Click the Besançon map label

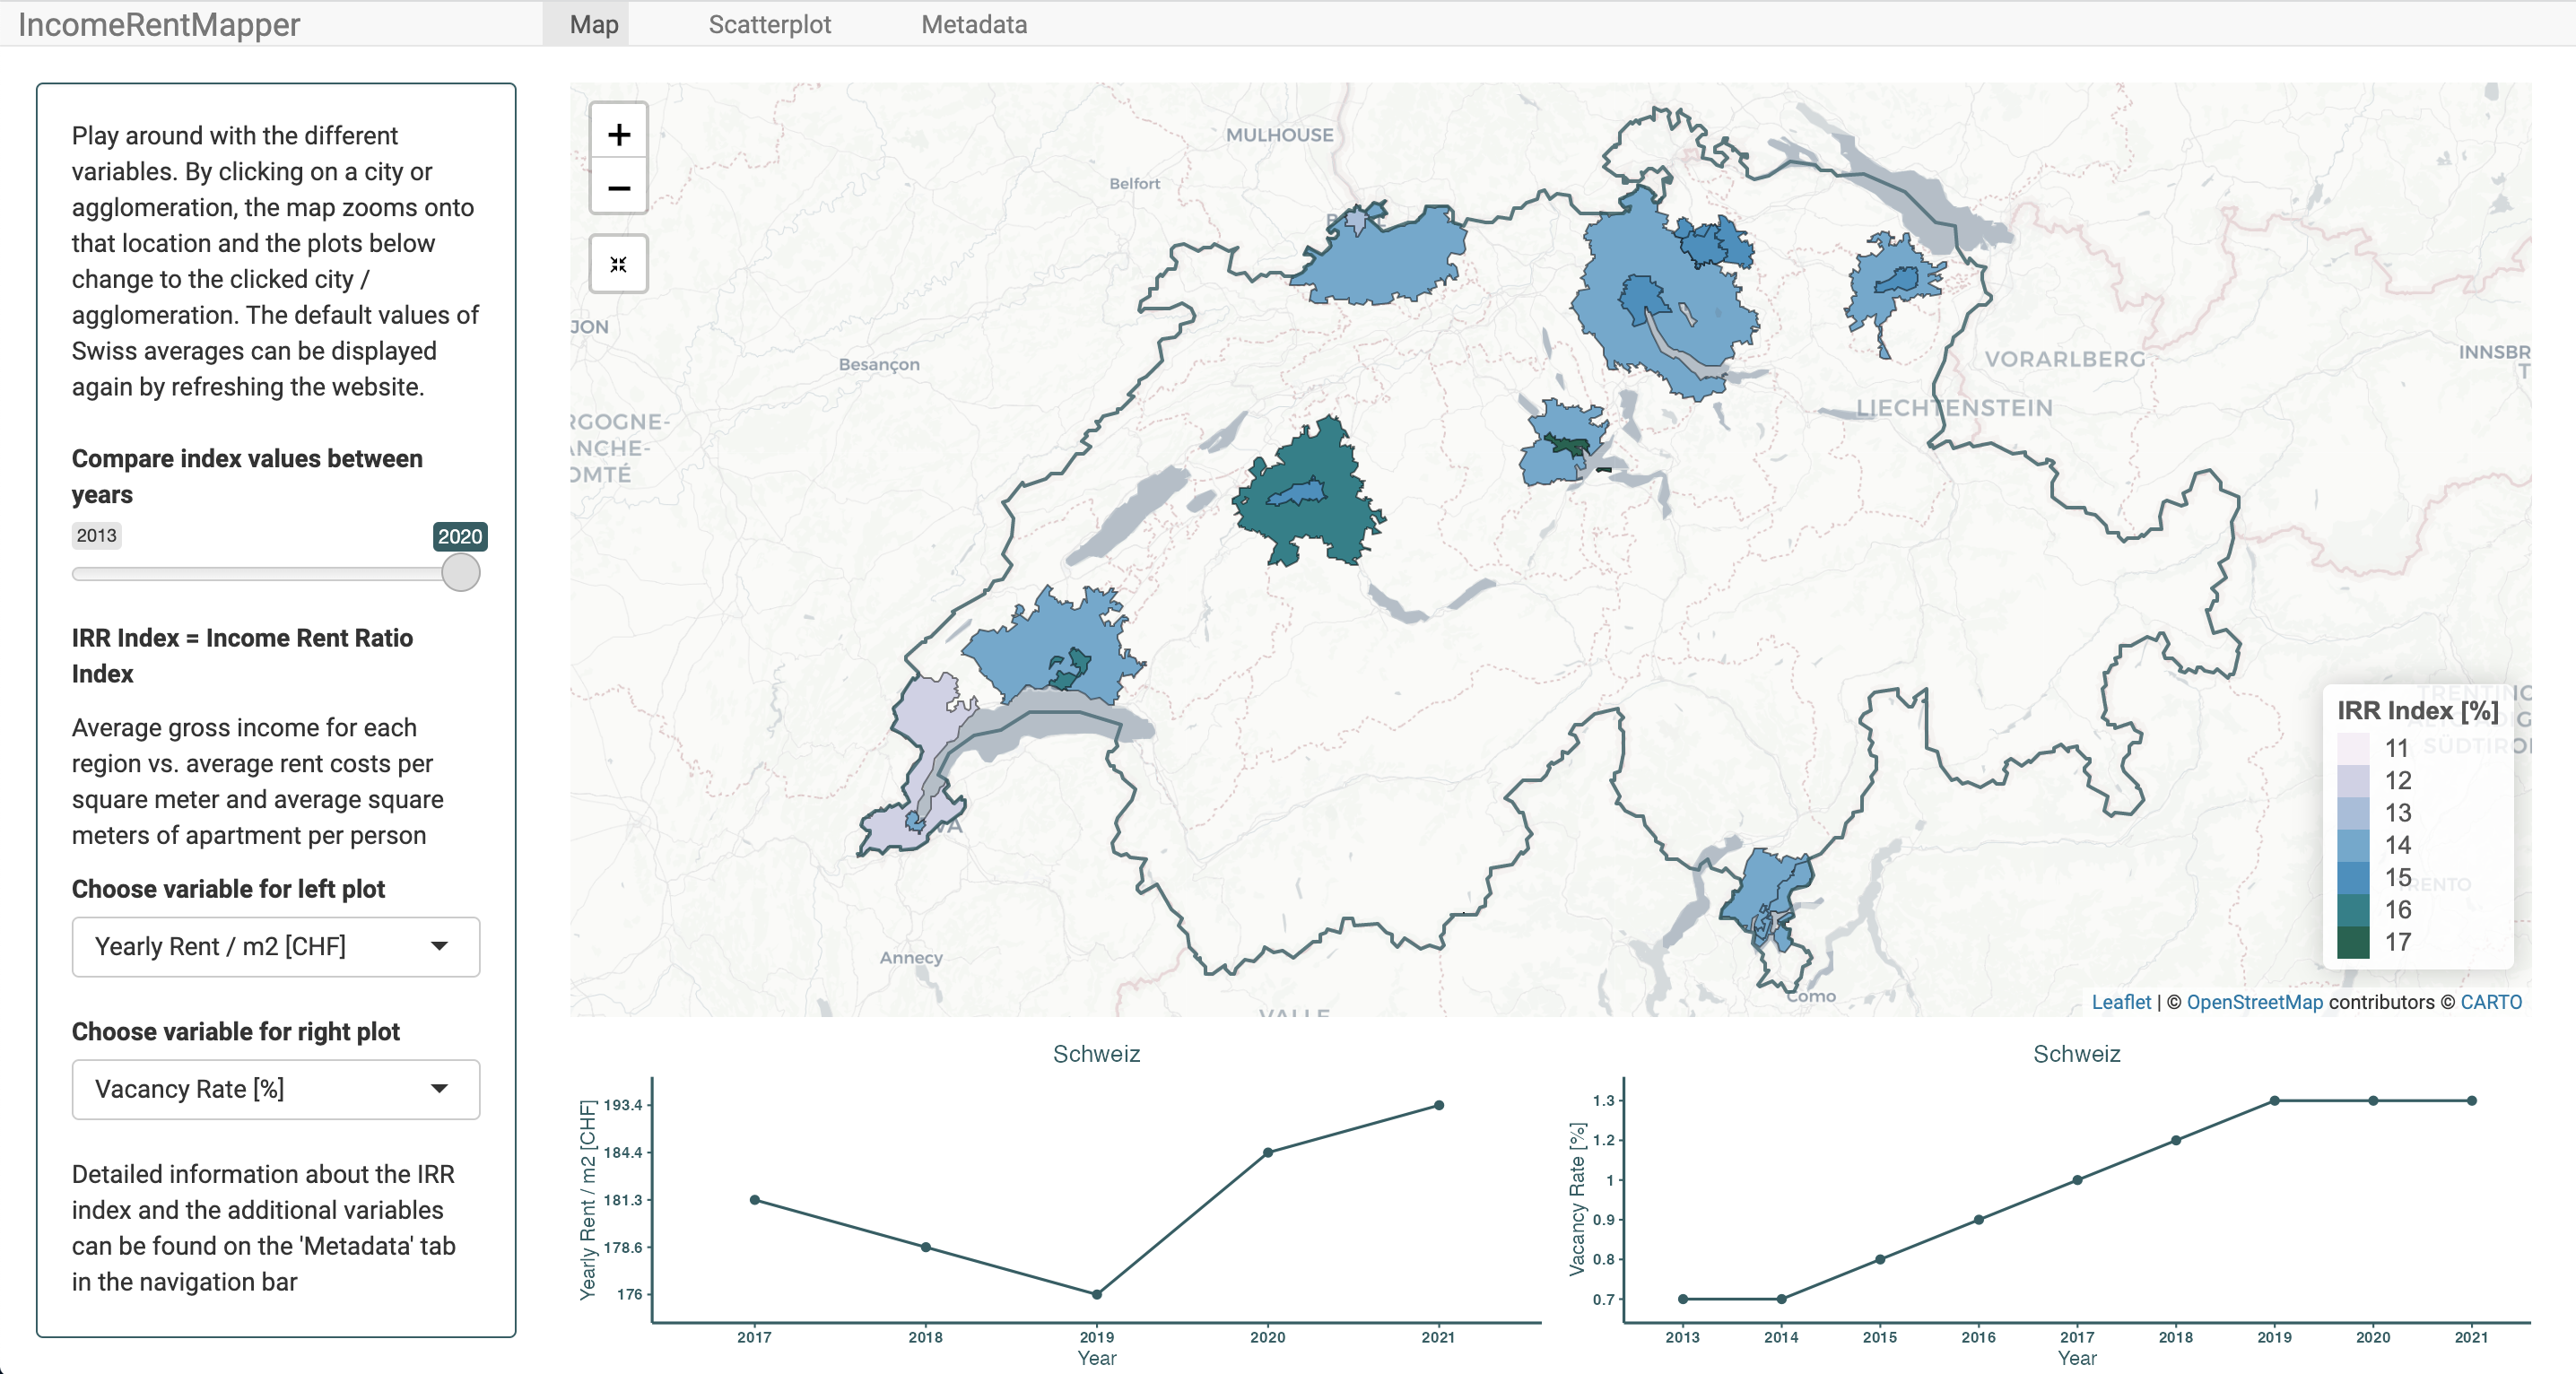[879, 364]
